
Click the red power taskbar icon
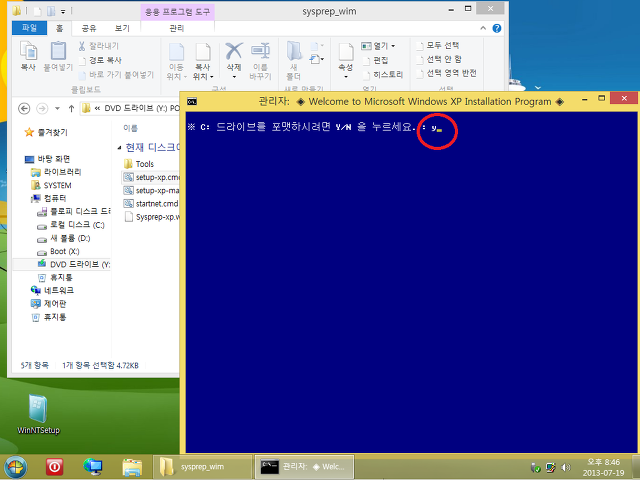pos(54,467)
